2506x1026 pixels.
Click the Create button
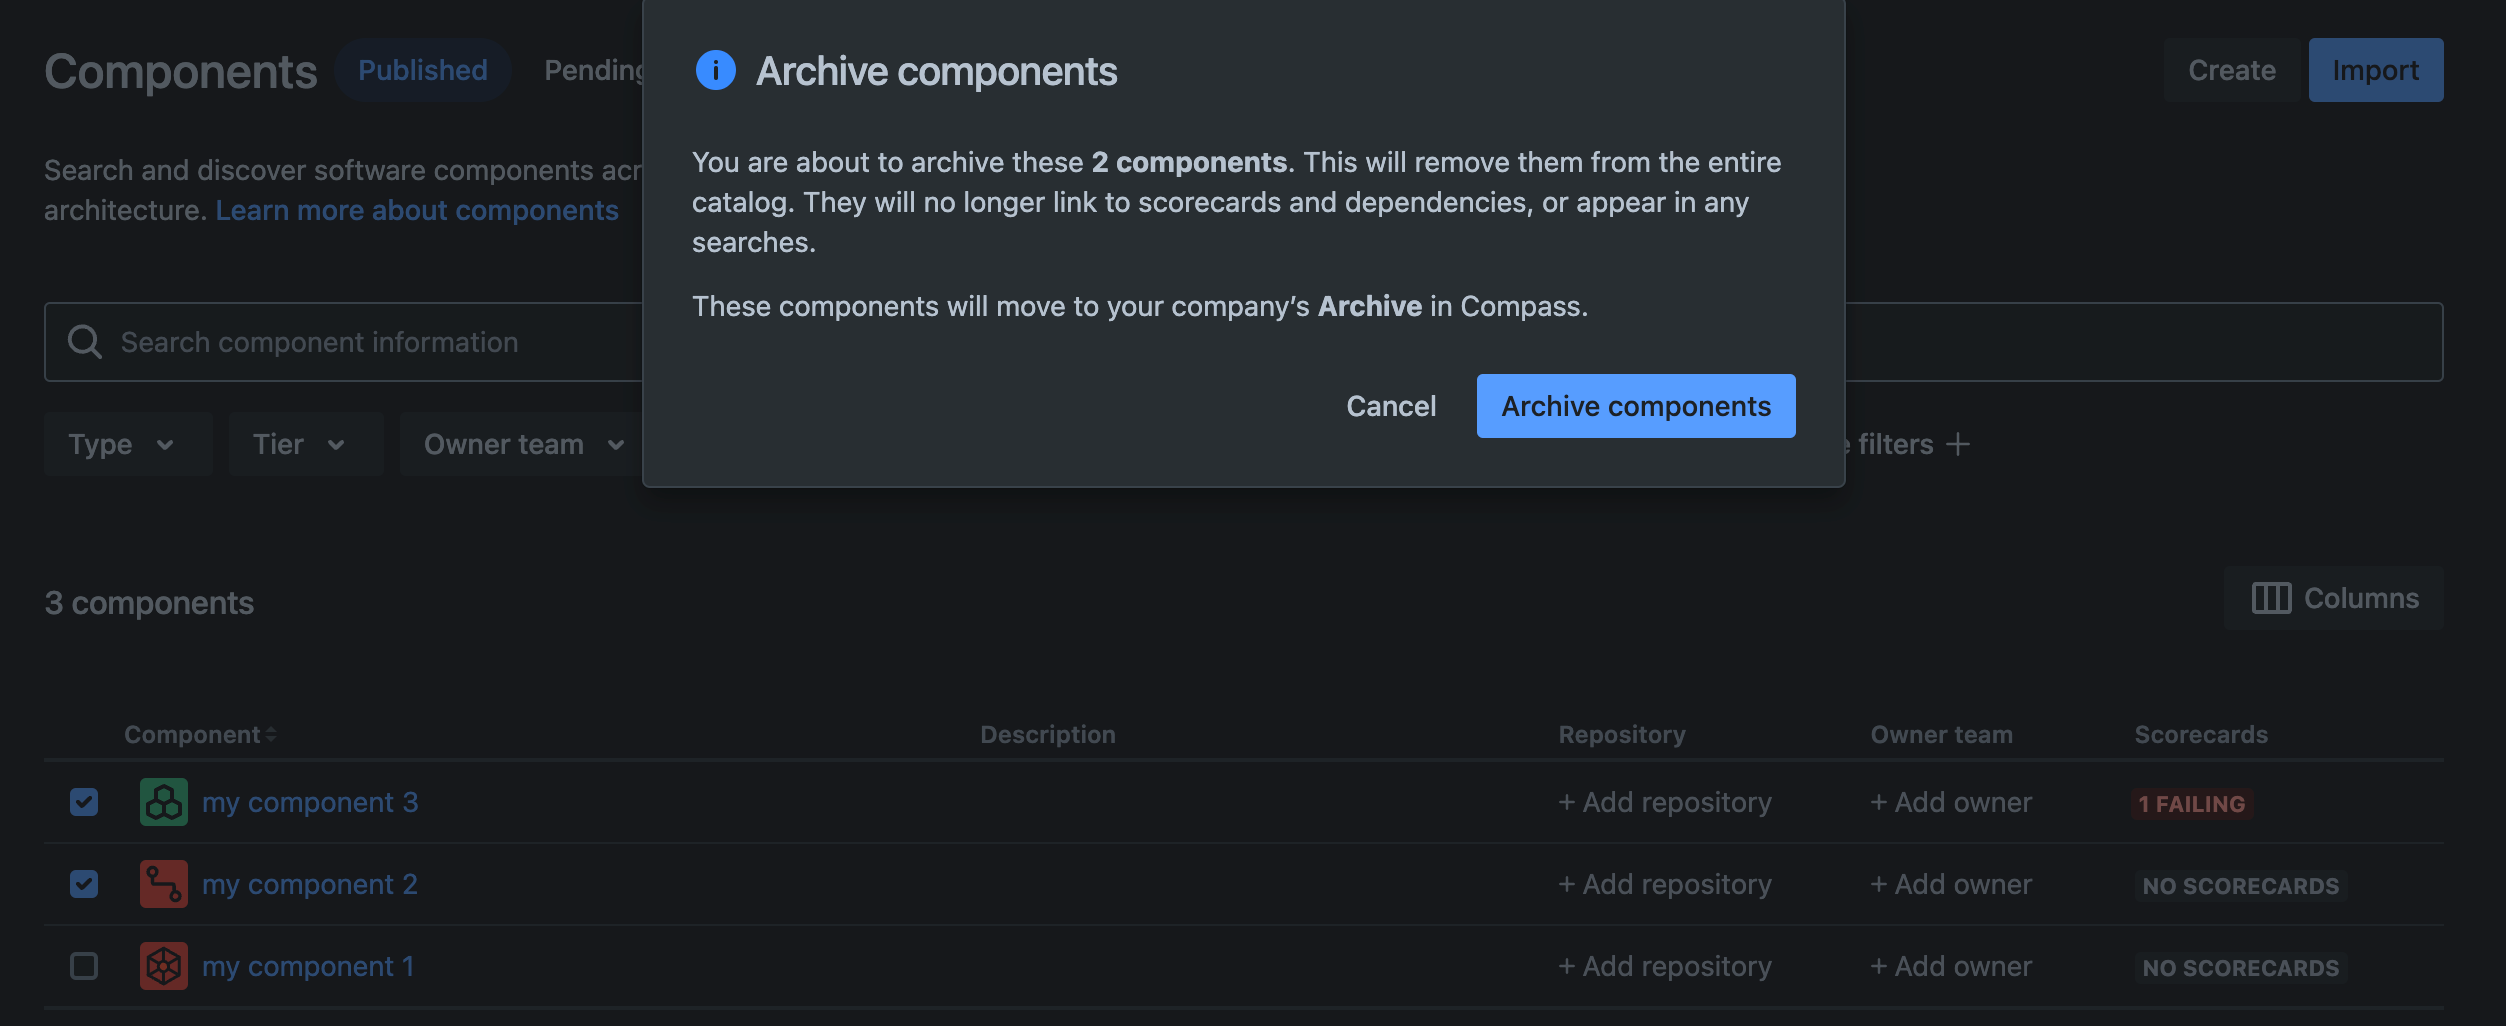(2232, 70)
